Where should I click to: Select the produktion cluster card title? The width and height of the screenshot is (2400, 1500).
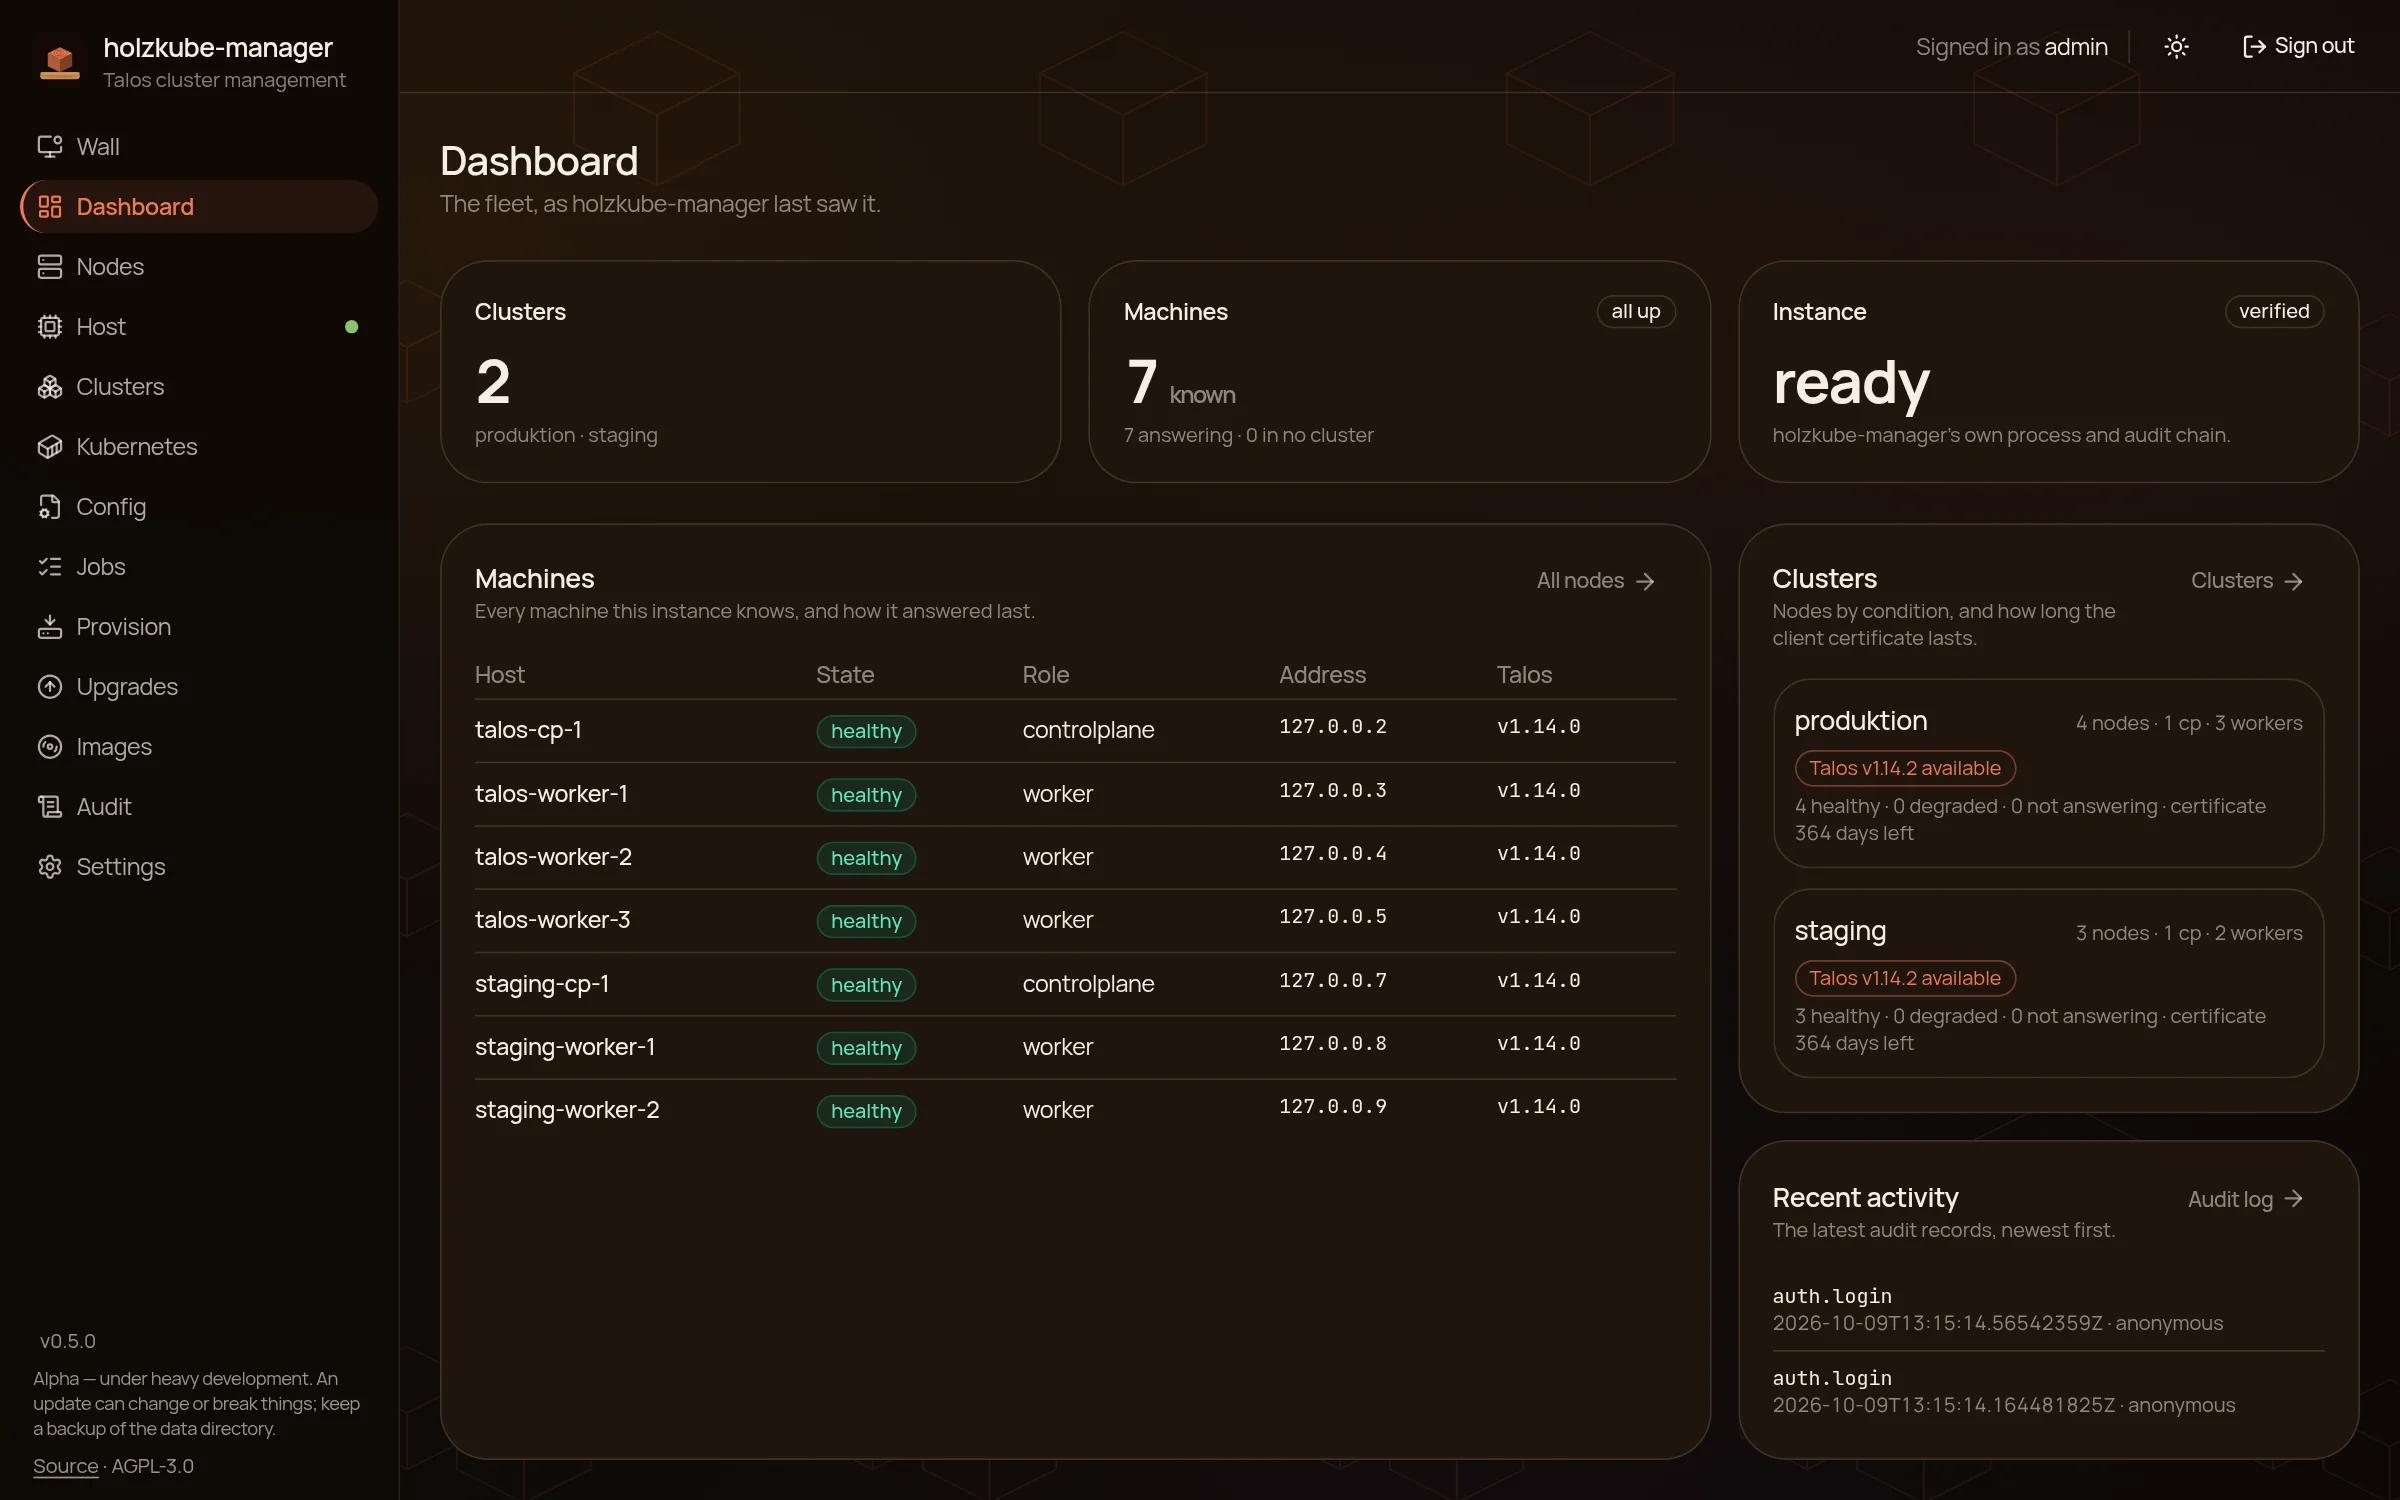click(1860, 721)
